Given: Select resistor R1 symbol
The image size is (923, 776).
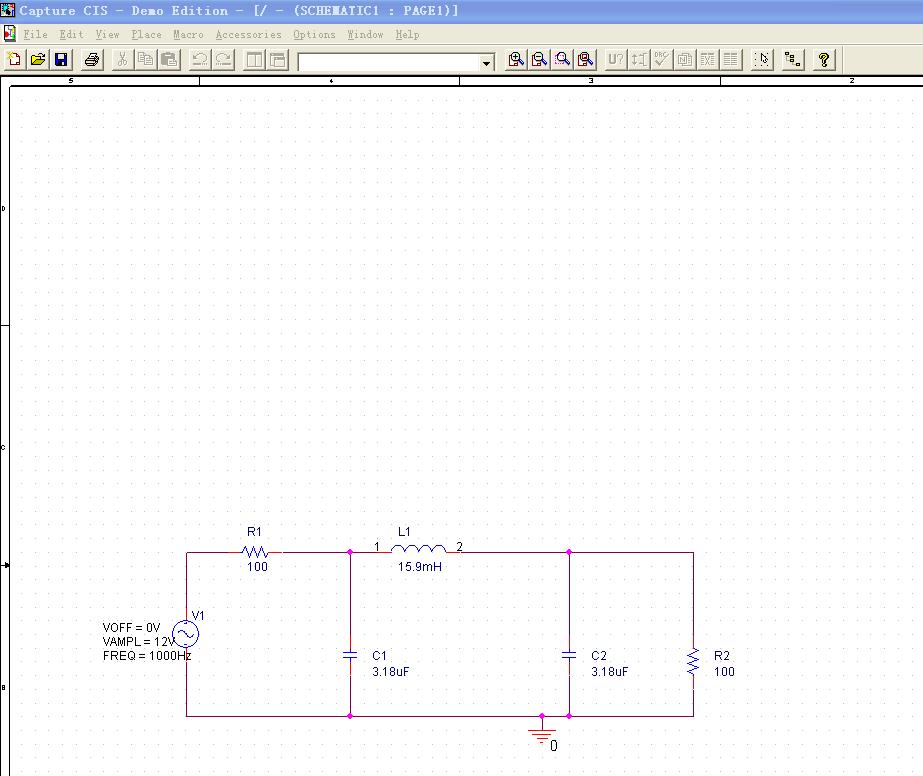Looking at the screenshot, I should point(255,552).
